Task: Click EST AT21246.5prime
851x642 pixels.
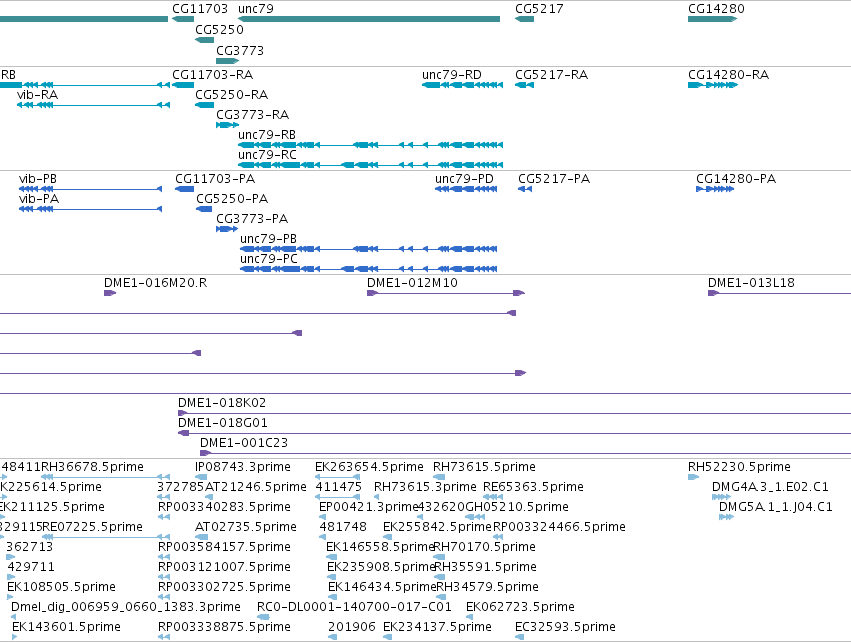Action: [208, 497]
